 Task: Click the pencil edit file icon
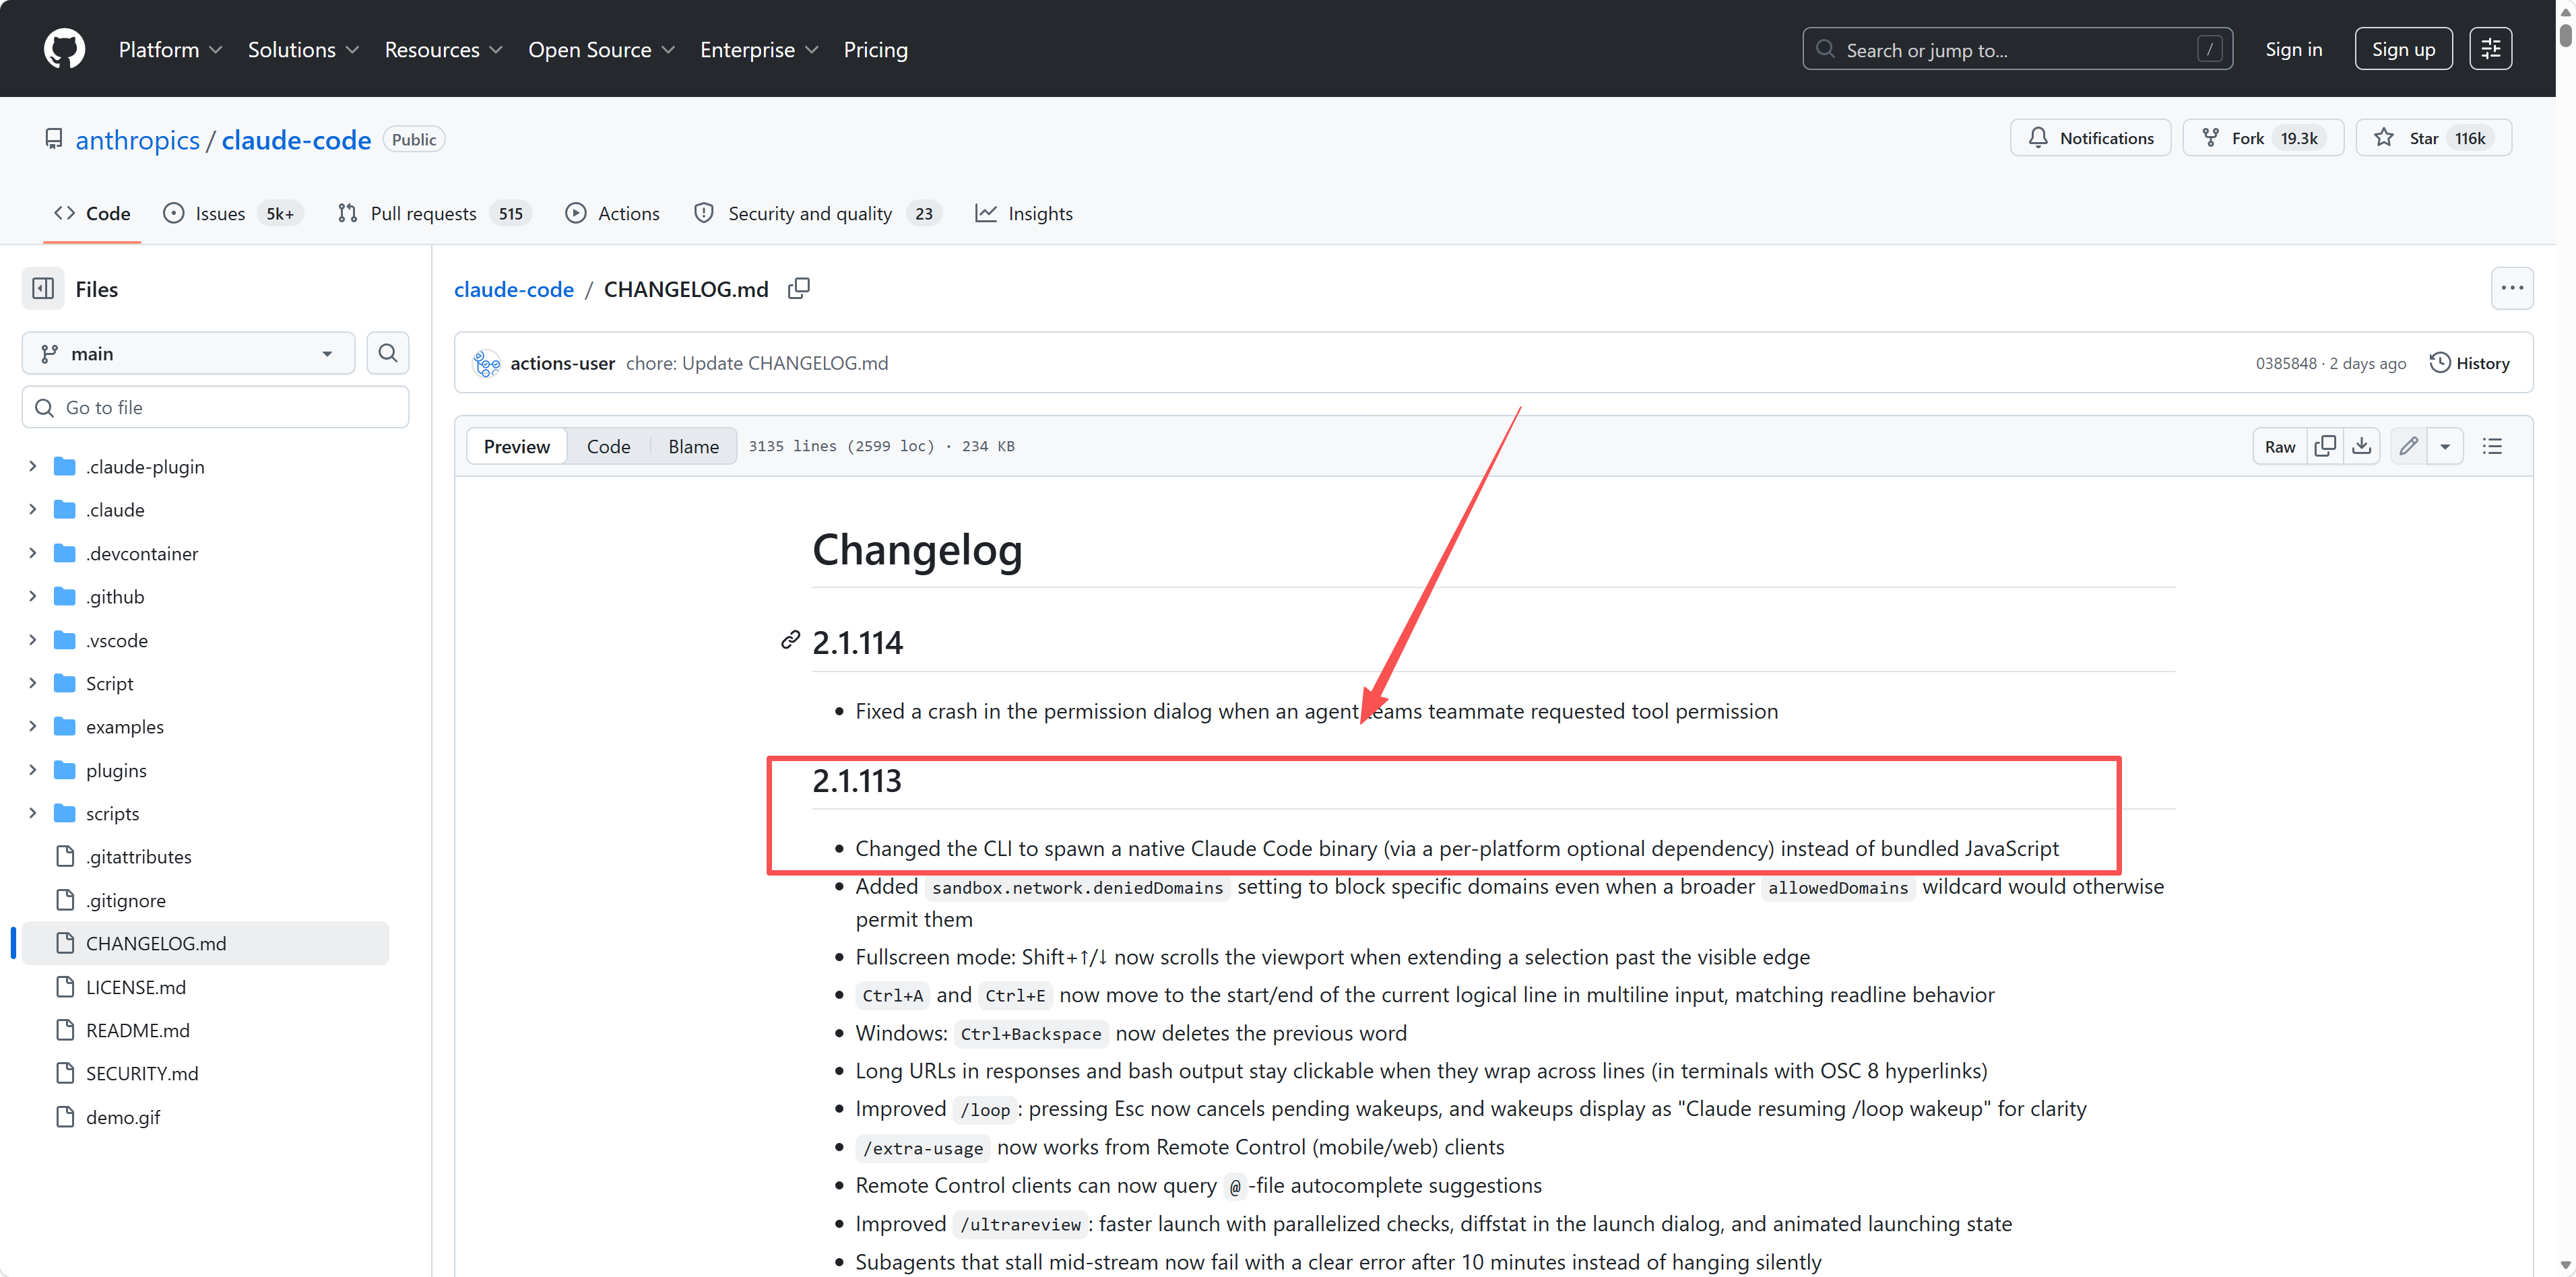[x=2408, y=446]
